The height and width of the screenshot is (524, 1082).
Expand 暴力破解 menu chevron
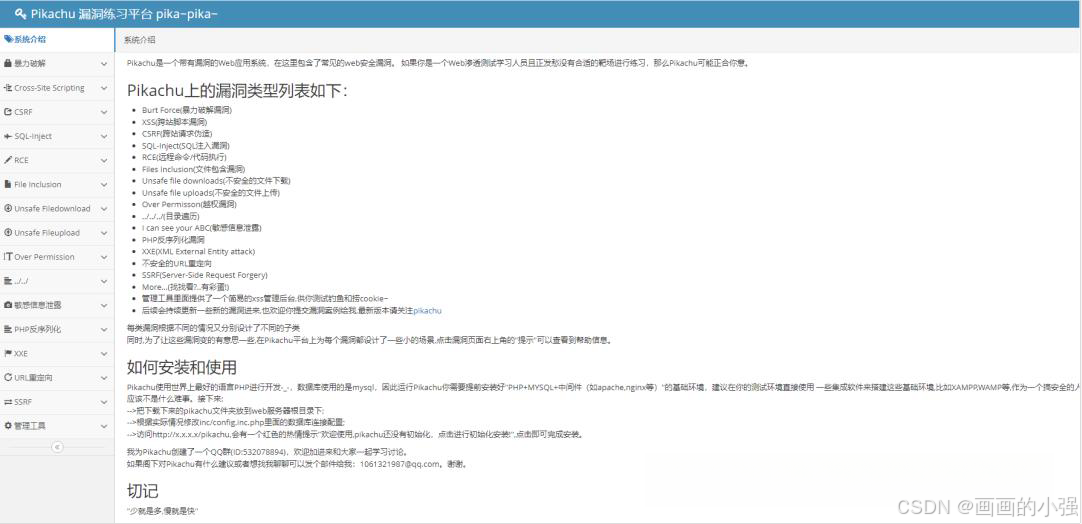(x=104, y=64)
